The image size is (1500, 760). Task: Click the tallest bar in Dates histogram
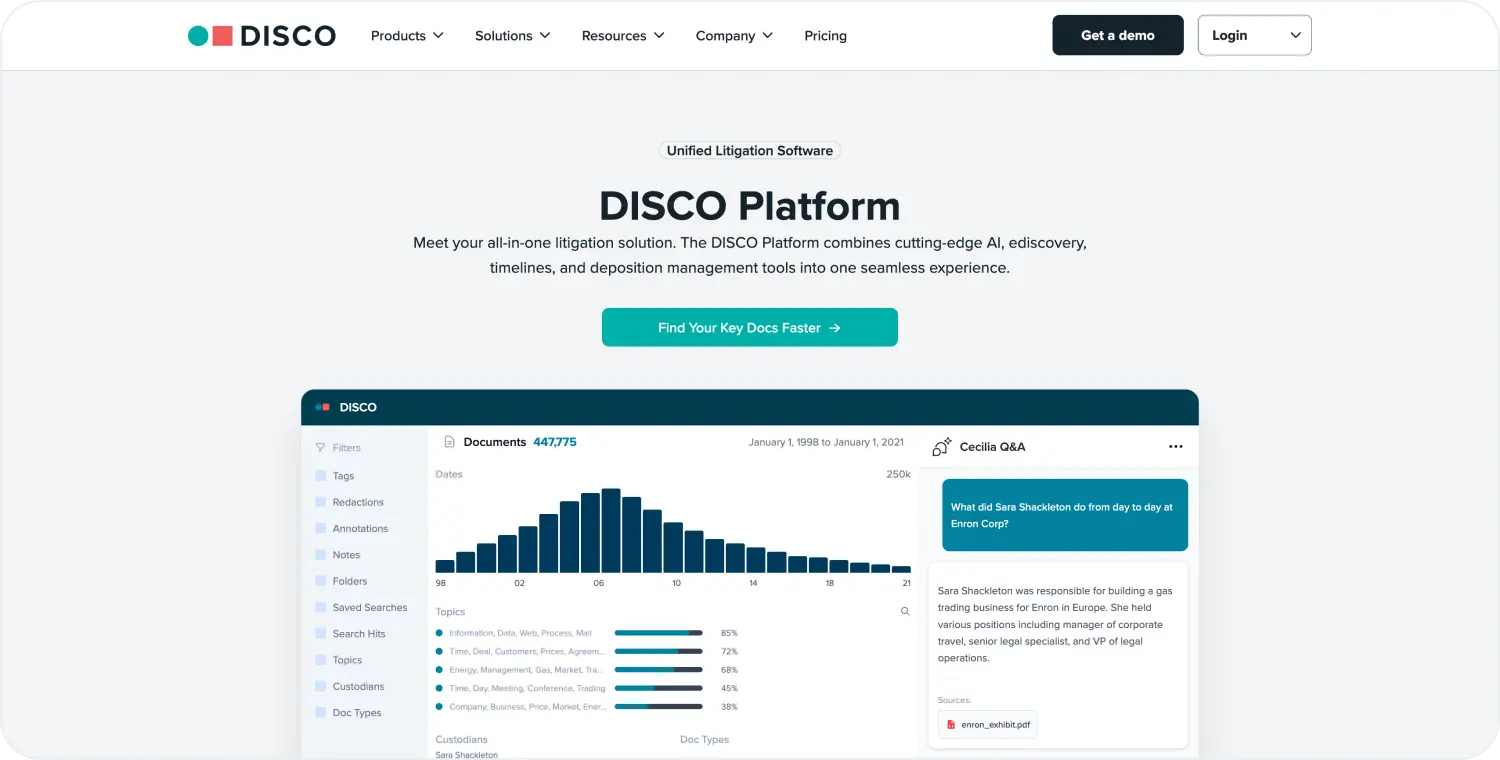(x=611, y=530)
